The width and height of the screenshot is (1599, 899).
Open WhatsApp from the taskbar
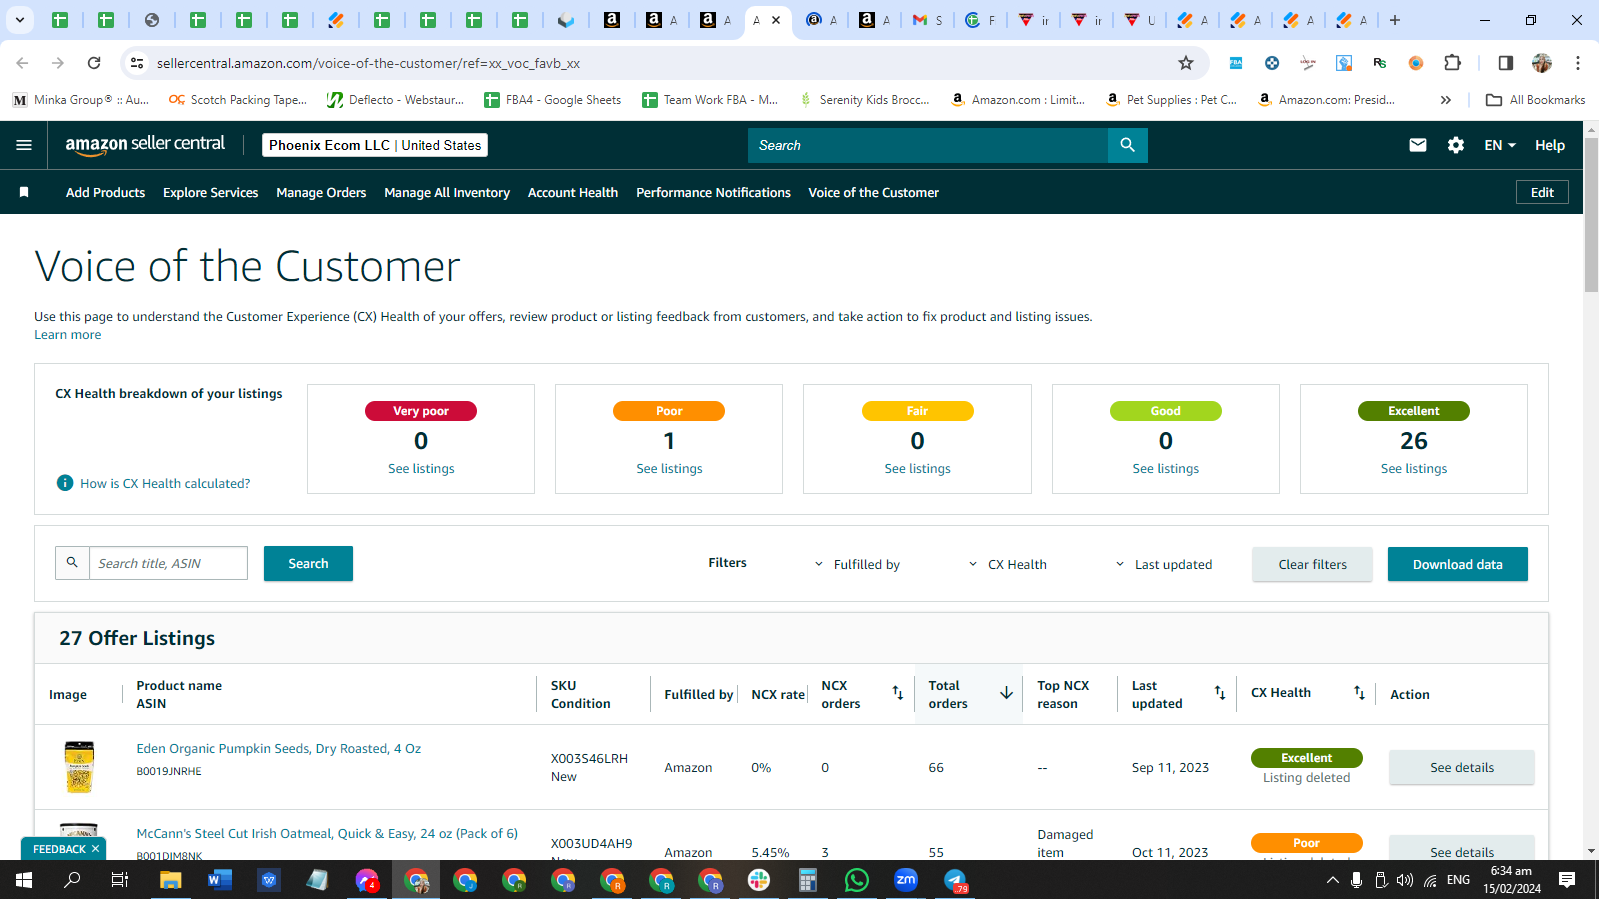click(x=857, y=880)
